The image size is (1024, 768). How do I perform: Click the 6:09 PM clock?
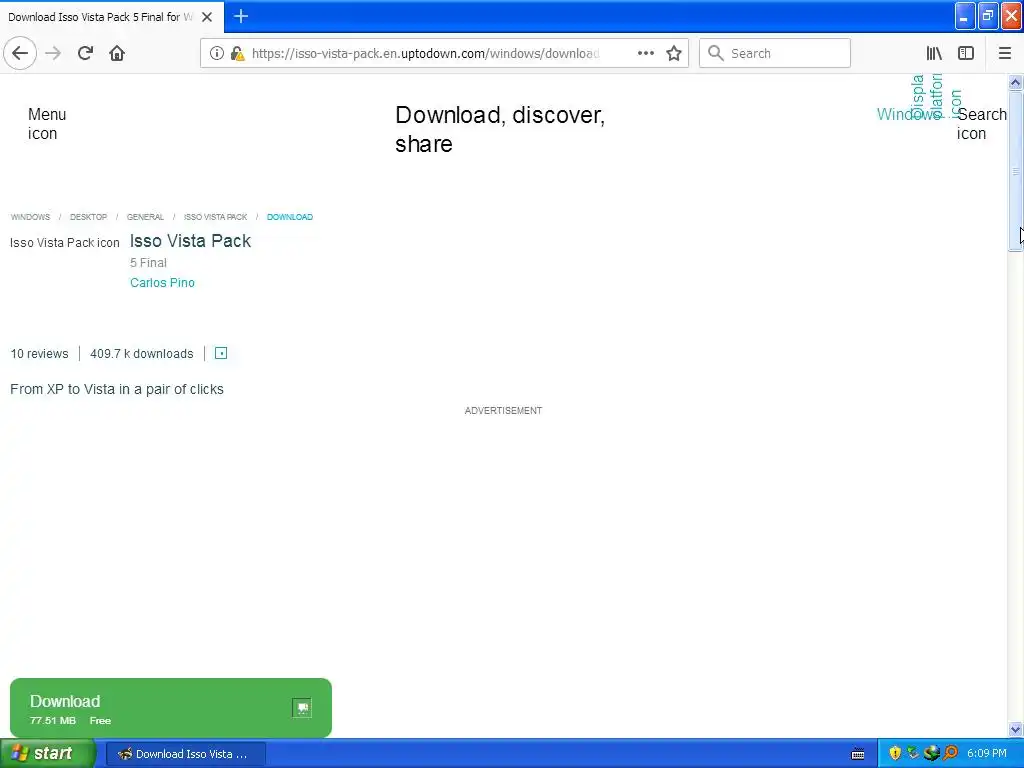click(987, 754)
